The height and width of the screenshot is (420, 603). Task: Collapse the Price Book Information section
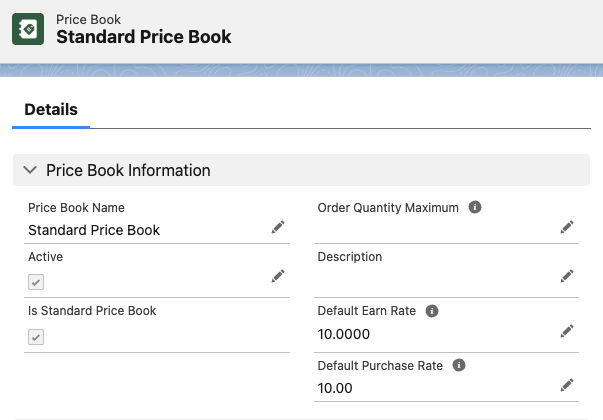click(29, 170)
